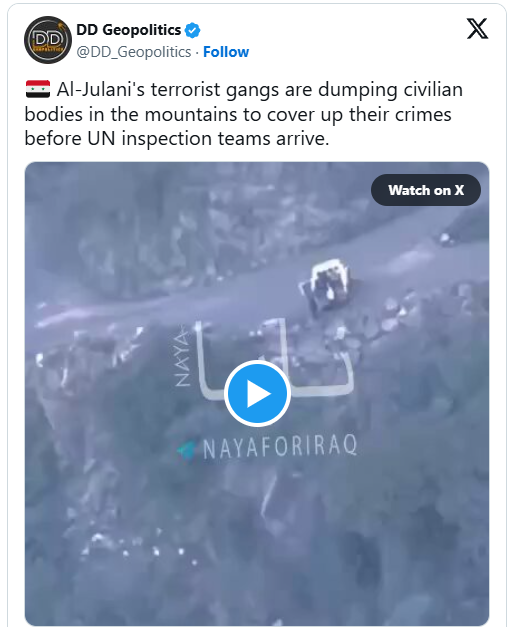Play the embedded video
The height and width of the screenshot is (627, 525).
[x=257, y=393]
